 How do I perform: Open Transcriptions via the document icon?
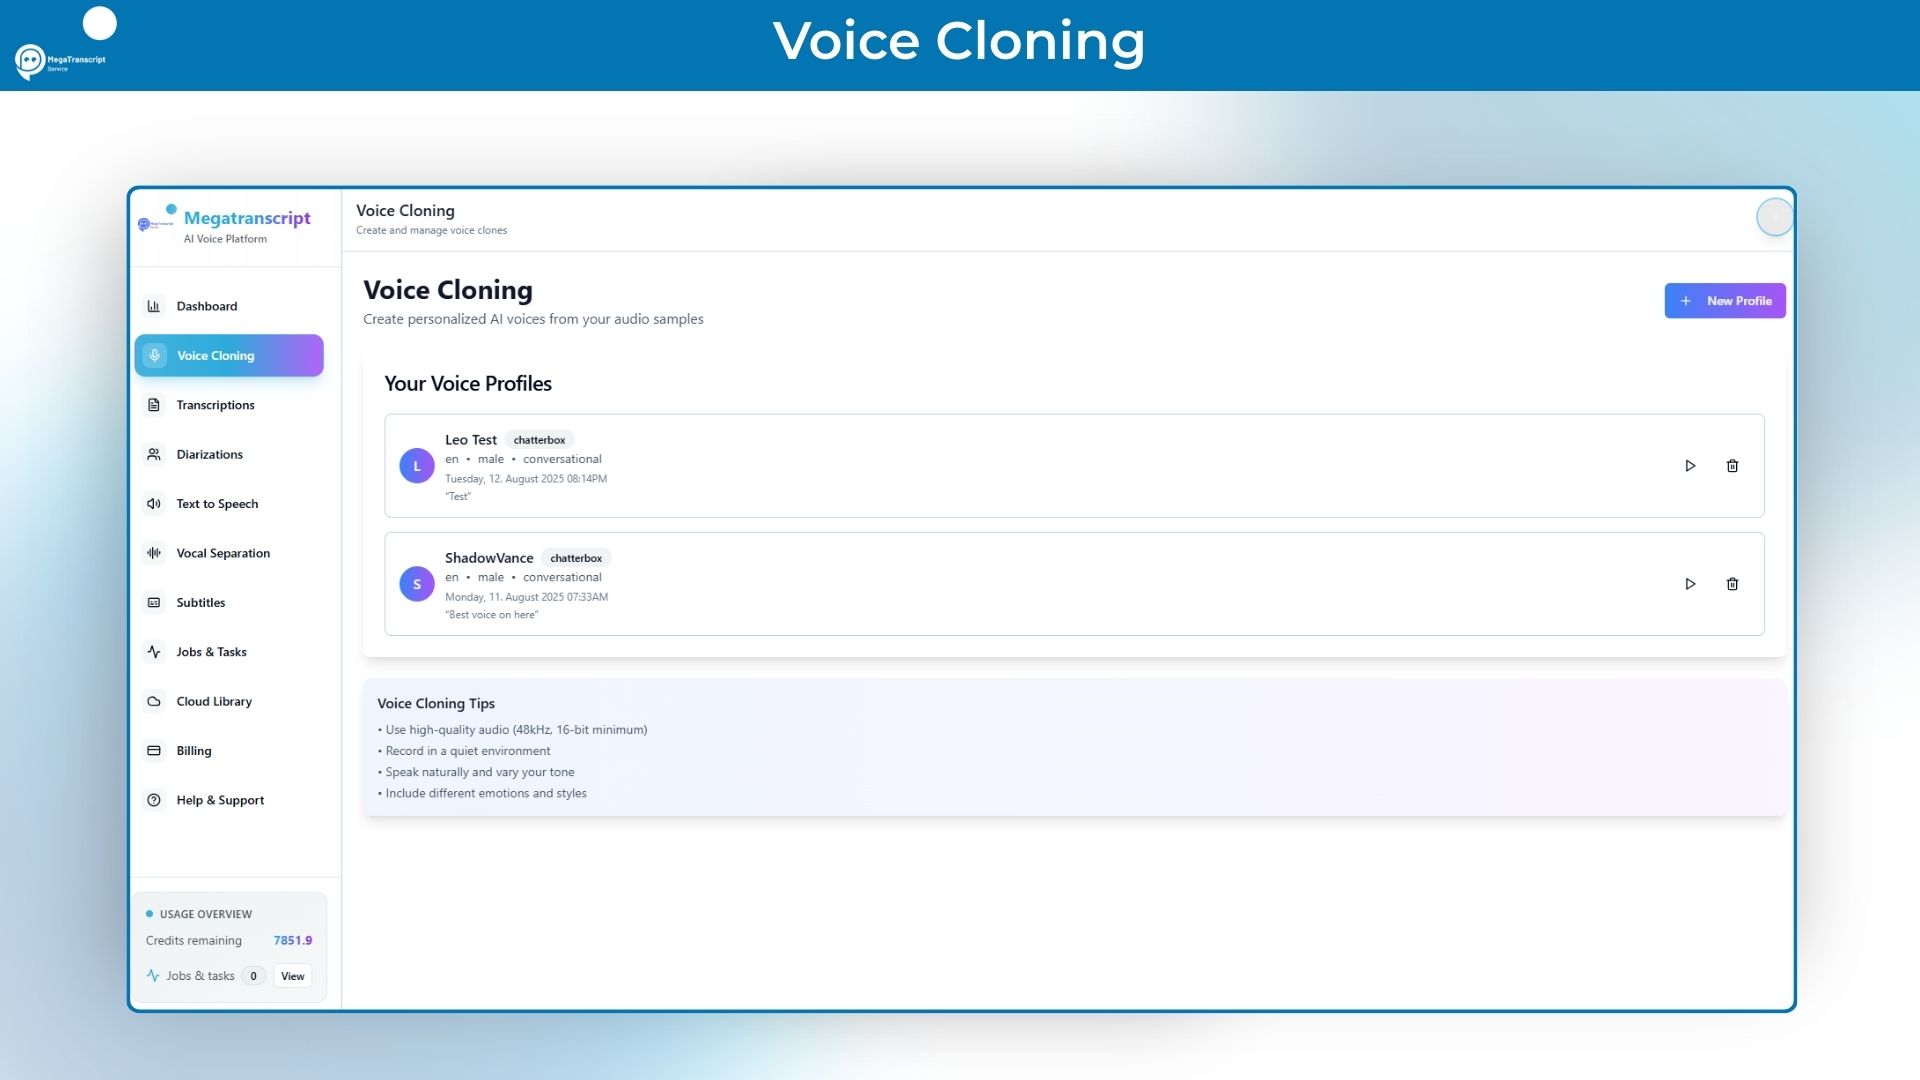154,404
